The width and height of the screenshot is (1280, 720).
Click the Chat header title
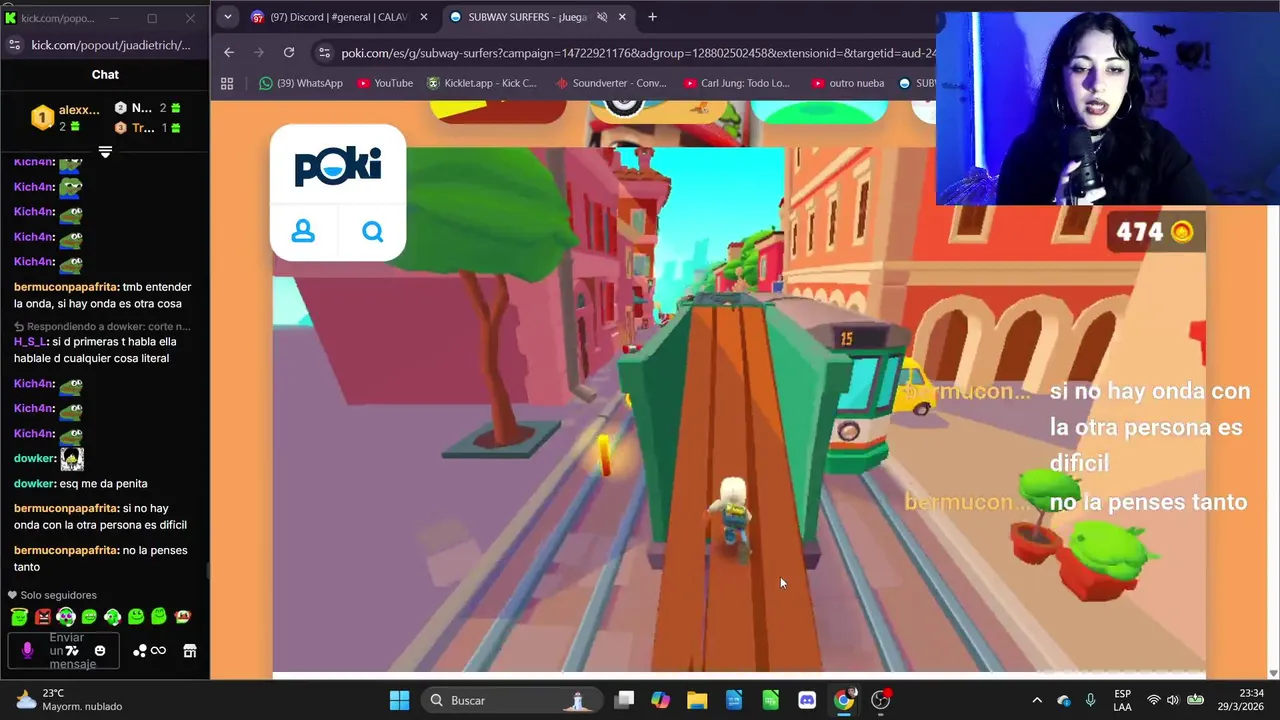click(x=105, y=74)
